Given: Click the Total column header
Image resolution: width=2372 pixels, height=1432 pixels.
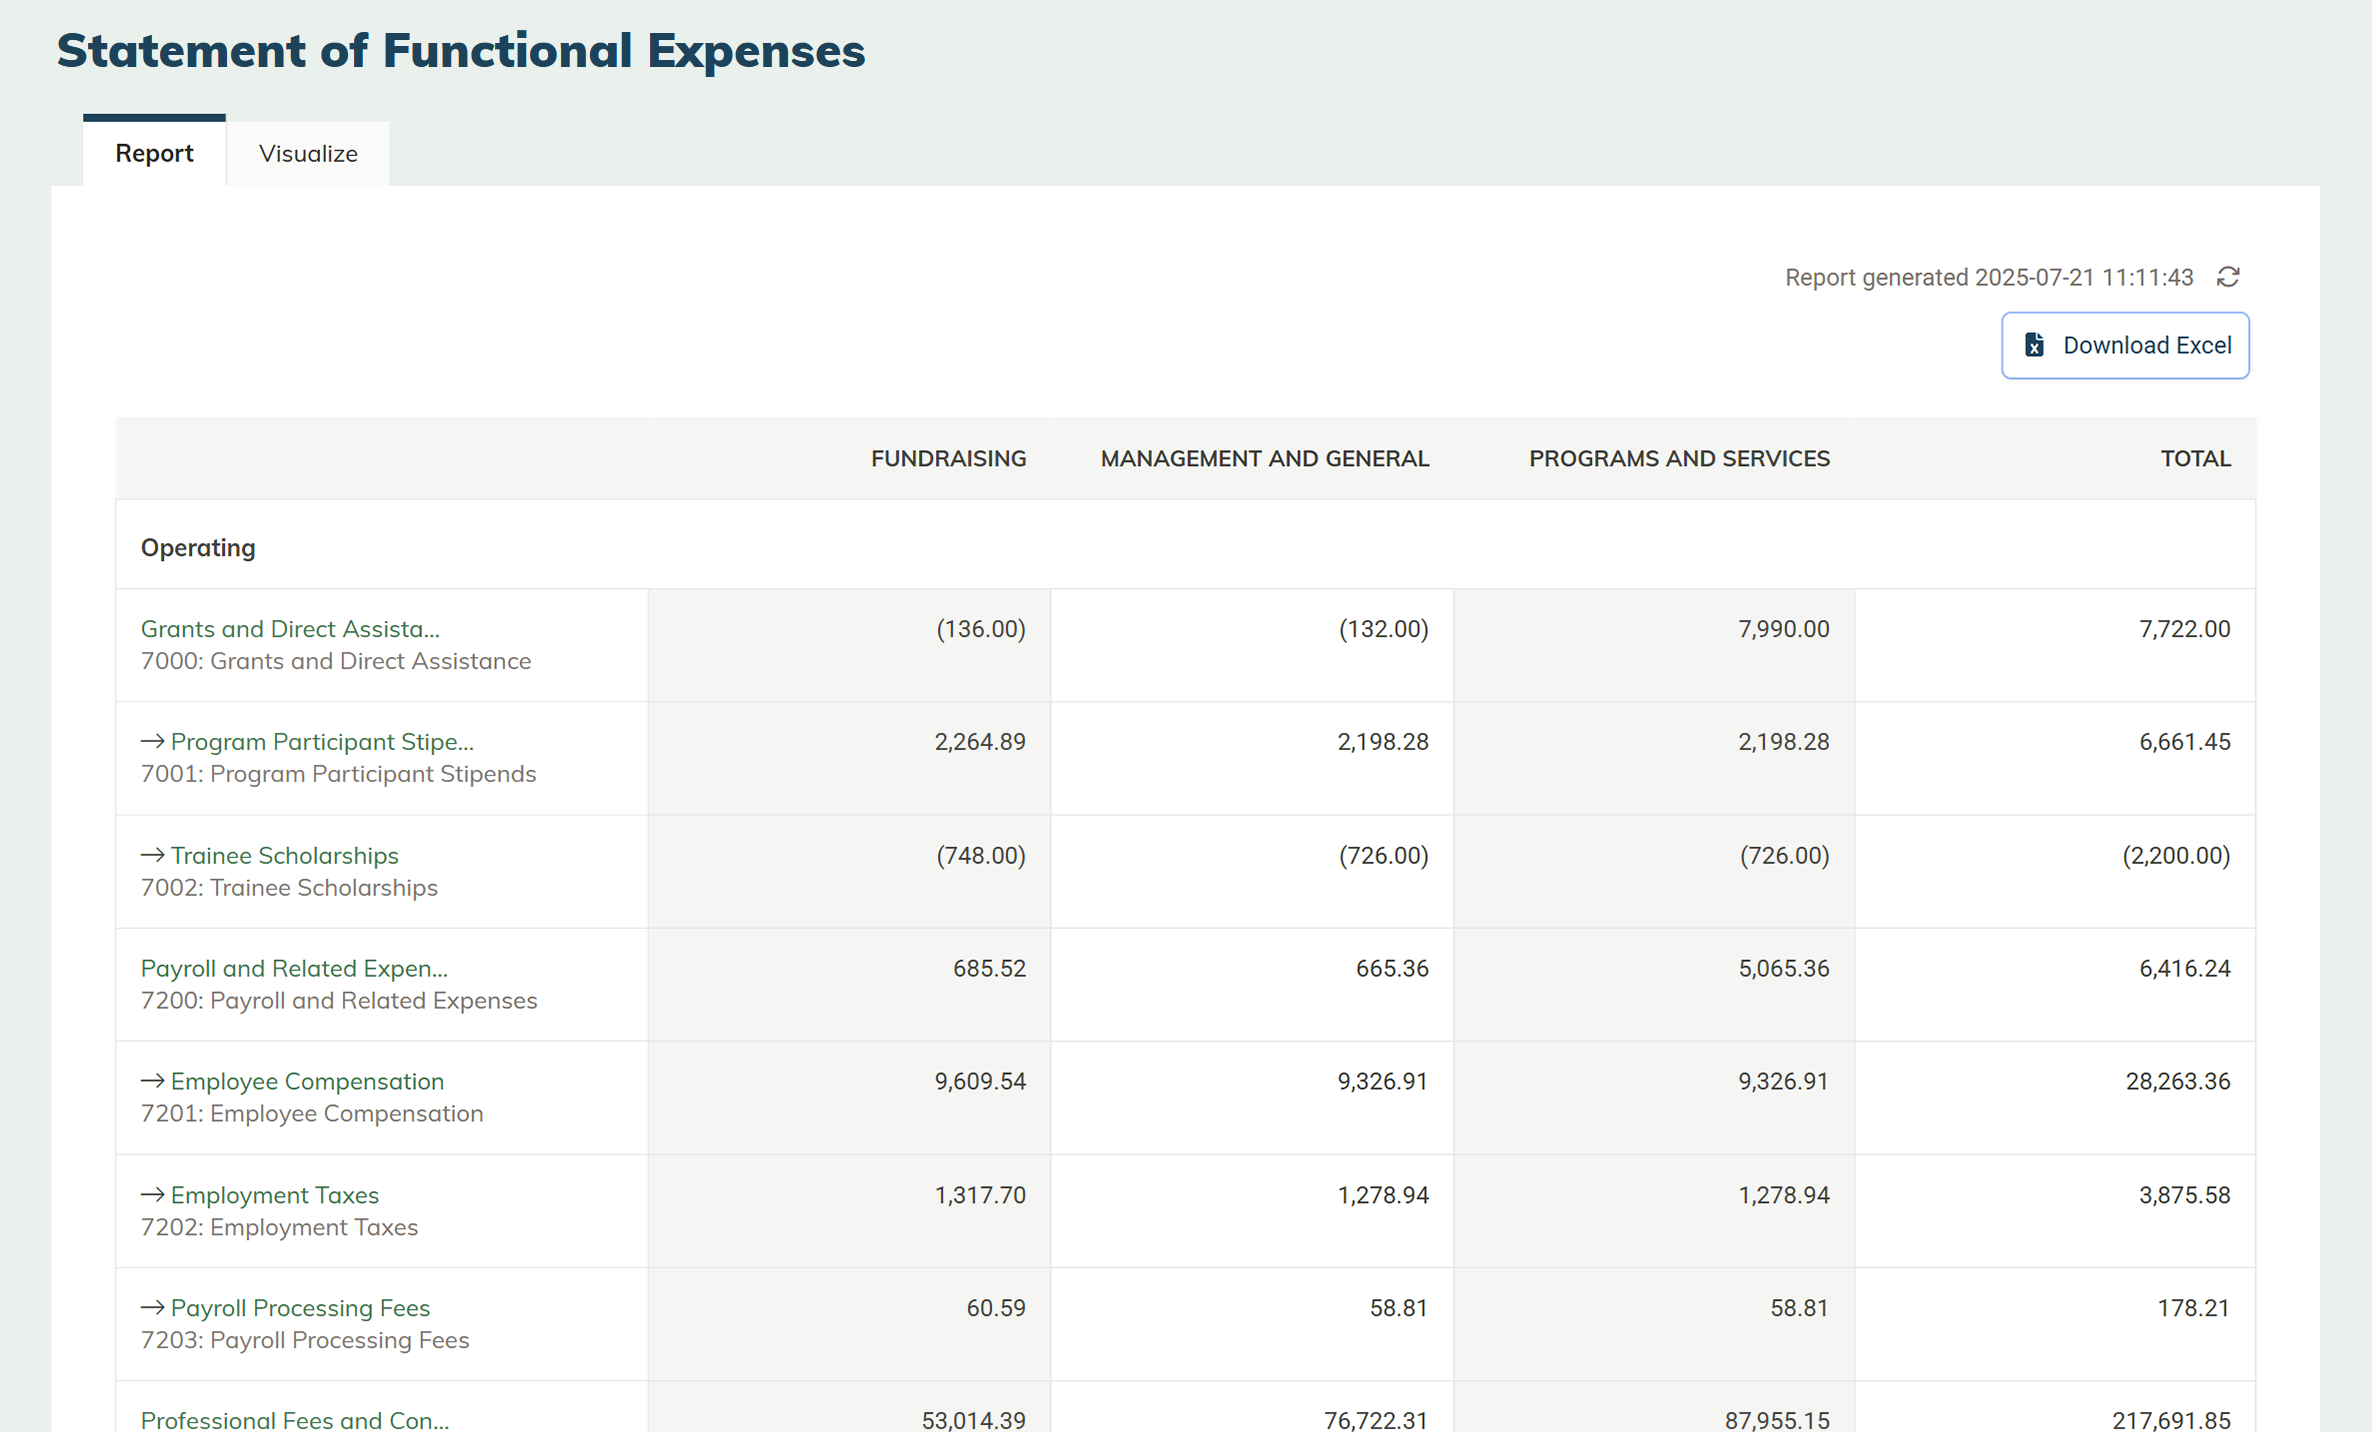Looking at the screenshot, I should click(x=2195, y=459).
